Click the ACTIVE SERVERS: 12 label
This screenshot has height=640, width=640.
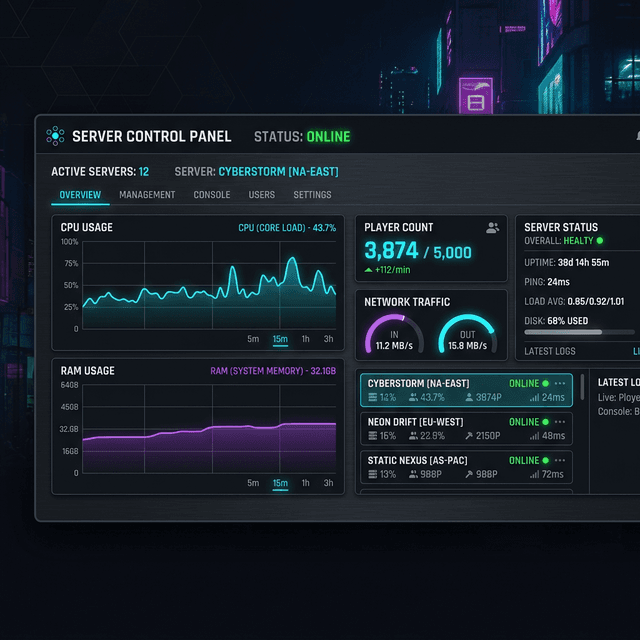point(100,172)
